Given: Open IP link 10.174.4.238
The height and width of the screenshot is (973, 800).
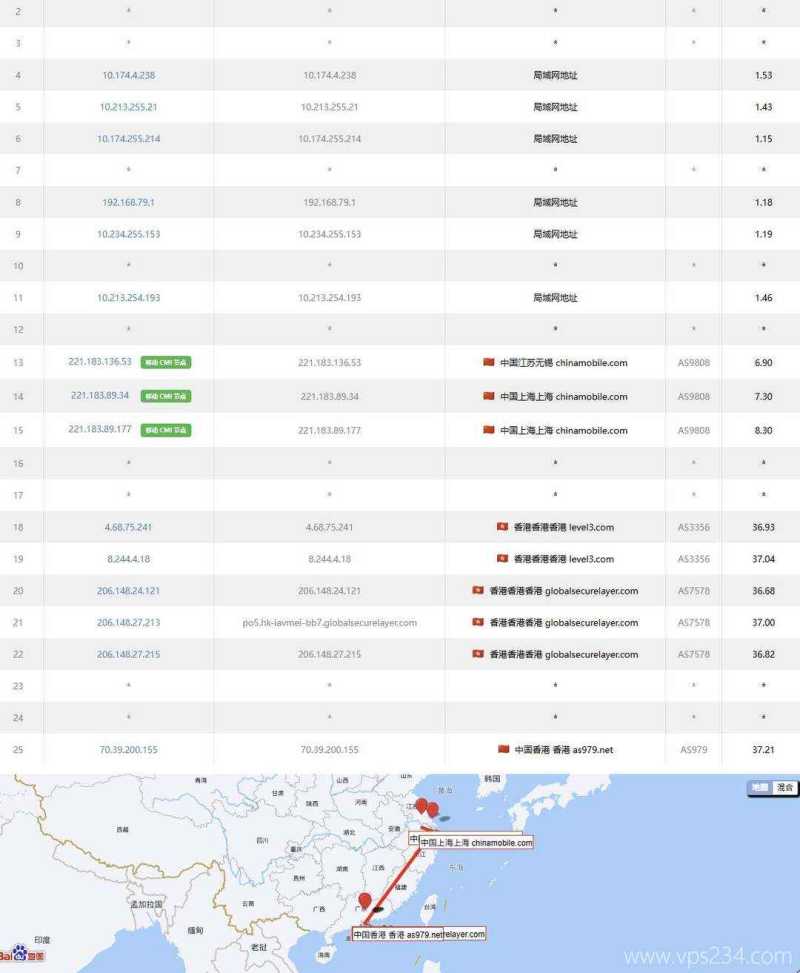Looking at the screenshot, I should (x=128, y=75).
